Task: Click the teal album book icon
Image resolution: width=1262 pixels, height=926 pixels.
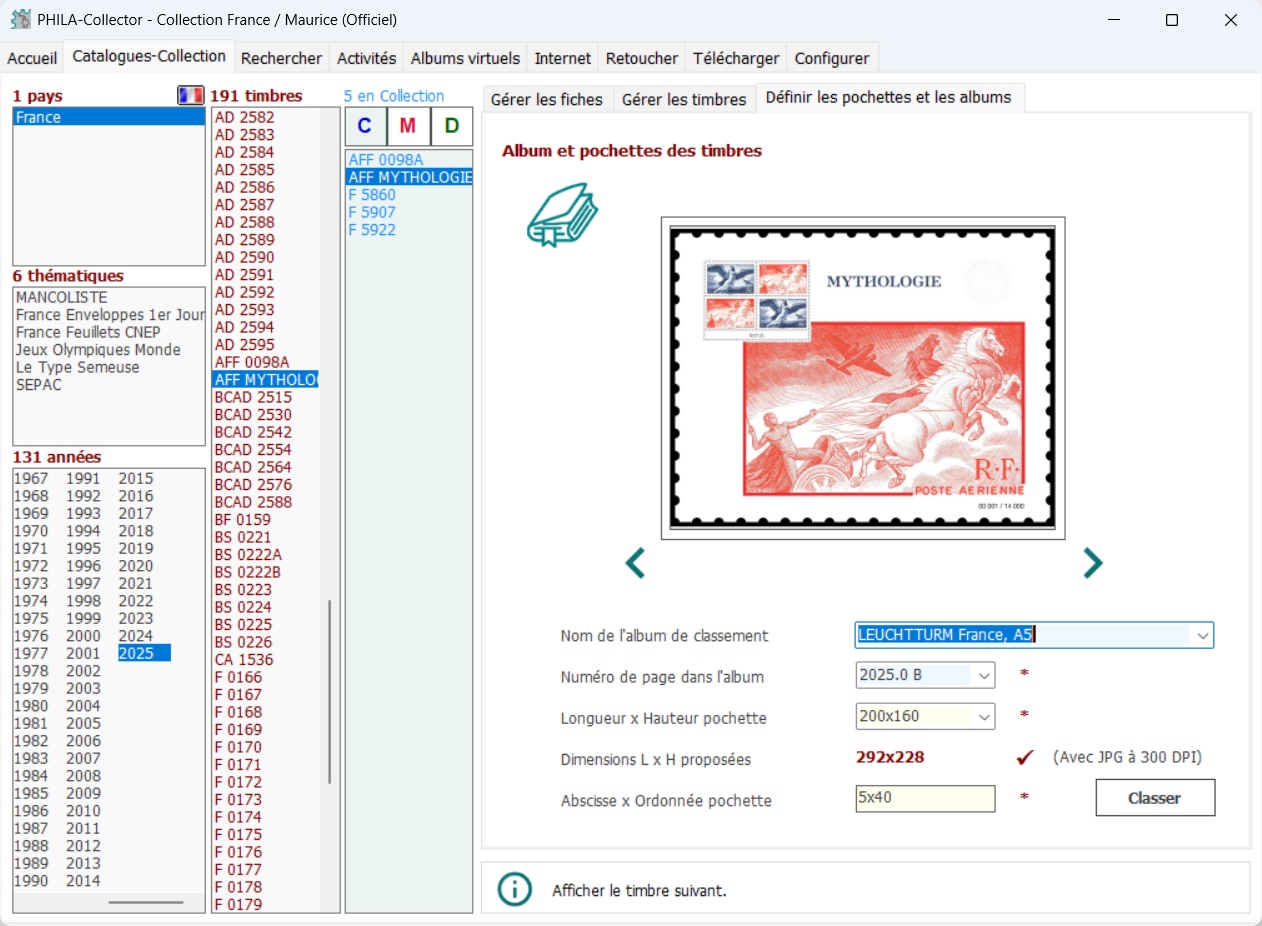Action: tap(562, 215)
